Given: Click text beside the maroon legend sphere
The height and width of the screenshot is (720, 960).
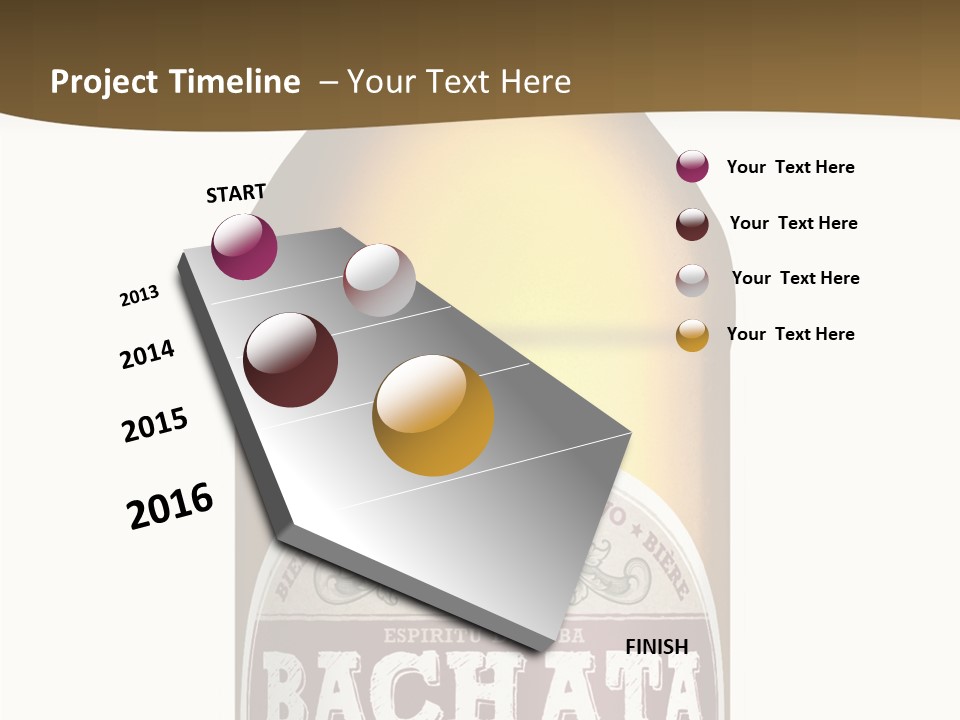Looking at the screenshot, I should (x=793, y=223).
